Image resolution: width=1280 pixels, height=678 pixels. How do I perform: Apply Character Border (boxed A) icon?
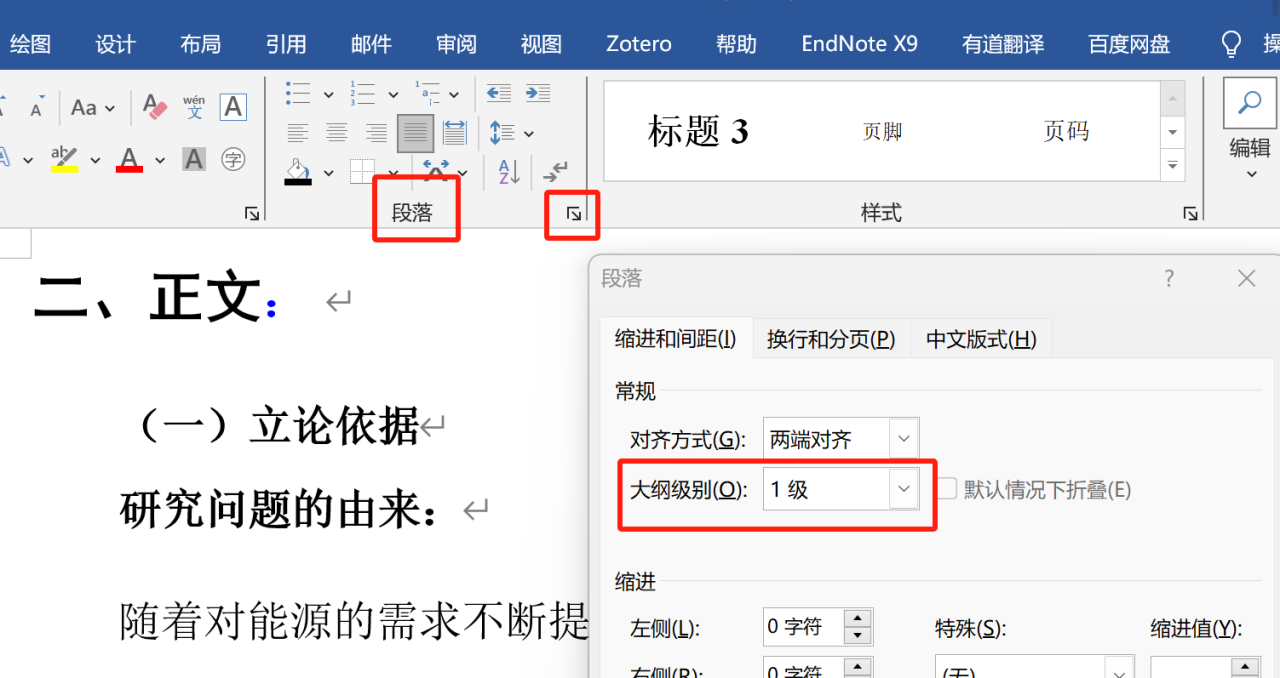coord(233,107)
